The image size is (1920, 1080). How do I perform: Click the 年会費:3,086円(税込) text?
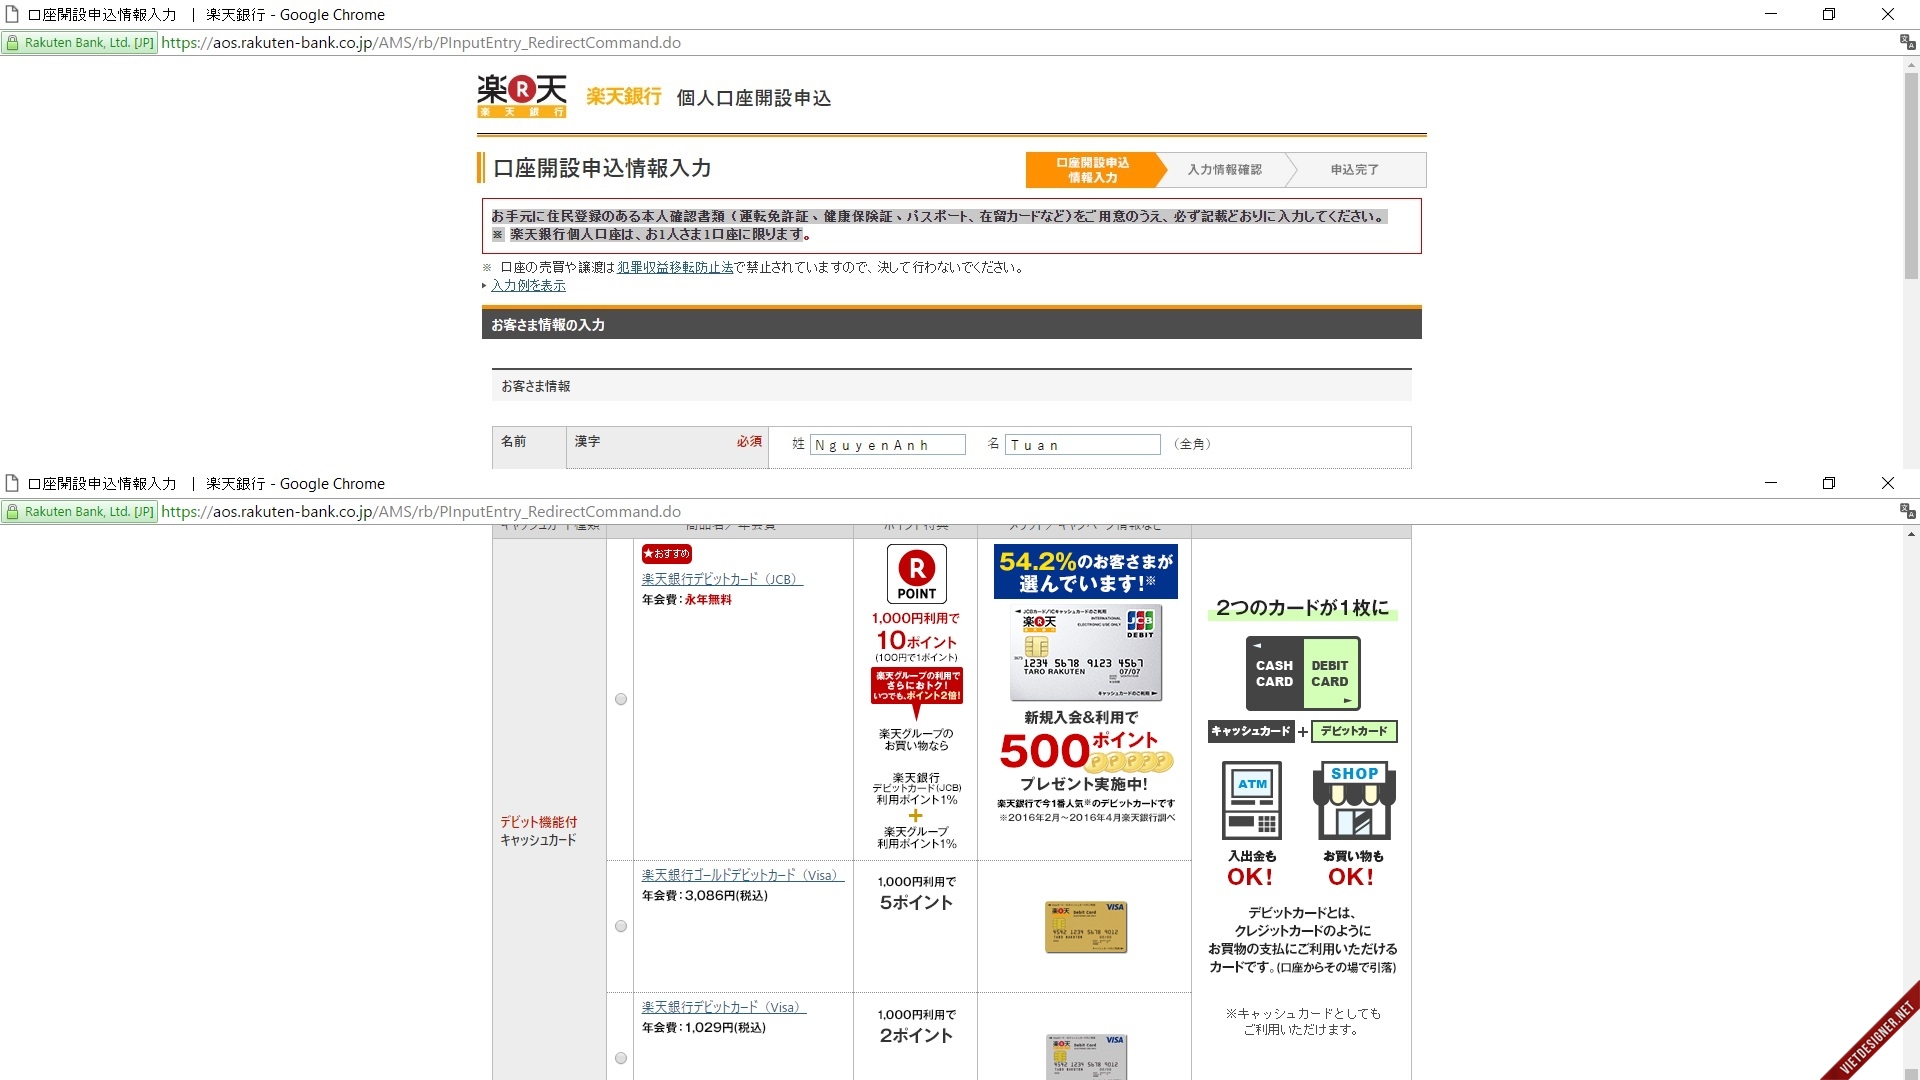[x=705, y=896]
